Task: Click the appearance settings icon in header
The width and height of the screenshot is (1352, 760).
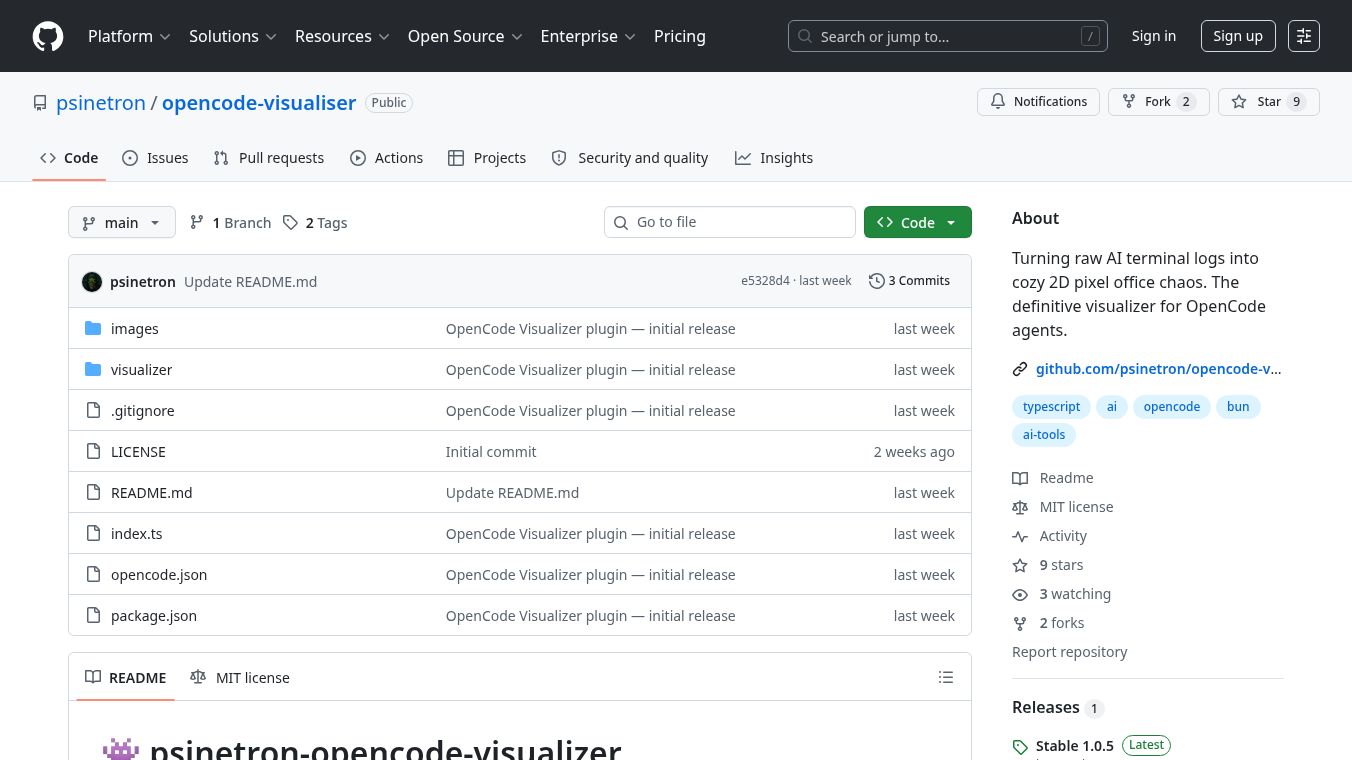Action: tap(1304, 36)
